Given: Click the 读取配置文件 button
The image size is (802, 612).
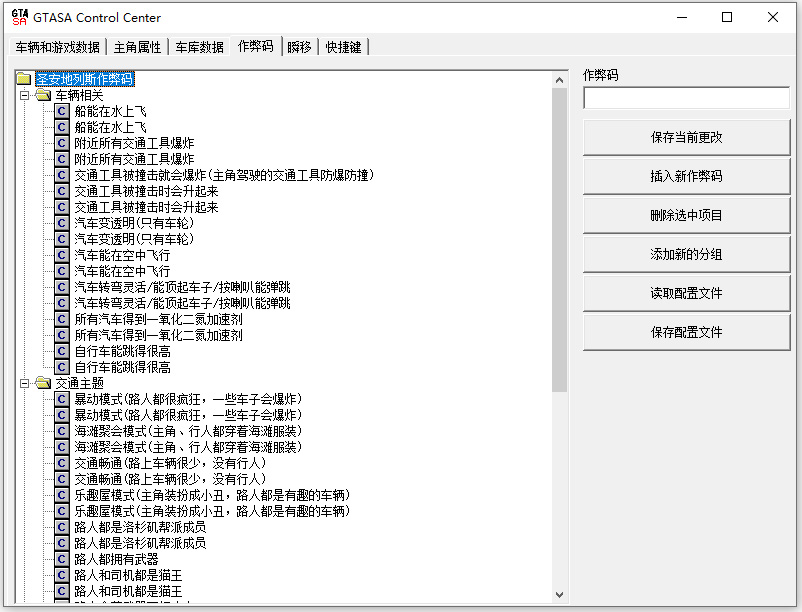Looking at the screenshot, I should tap(686, 293).
